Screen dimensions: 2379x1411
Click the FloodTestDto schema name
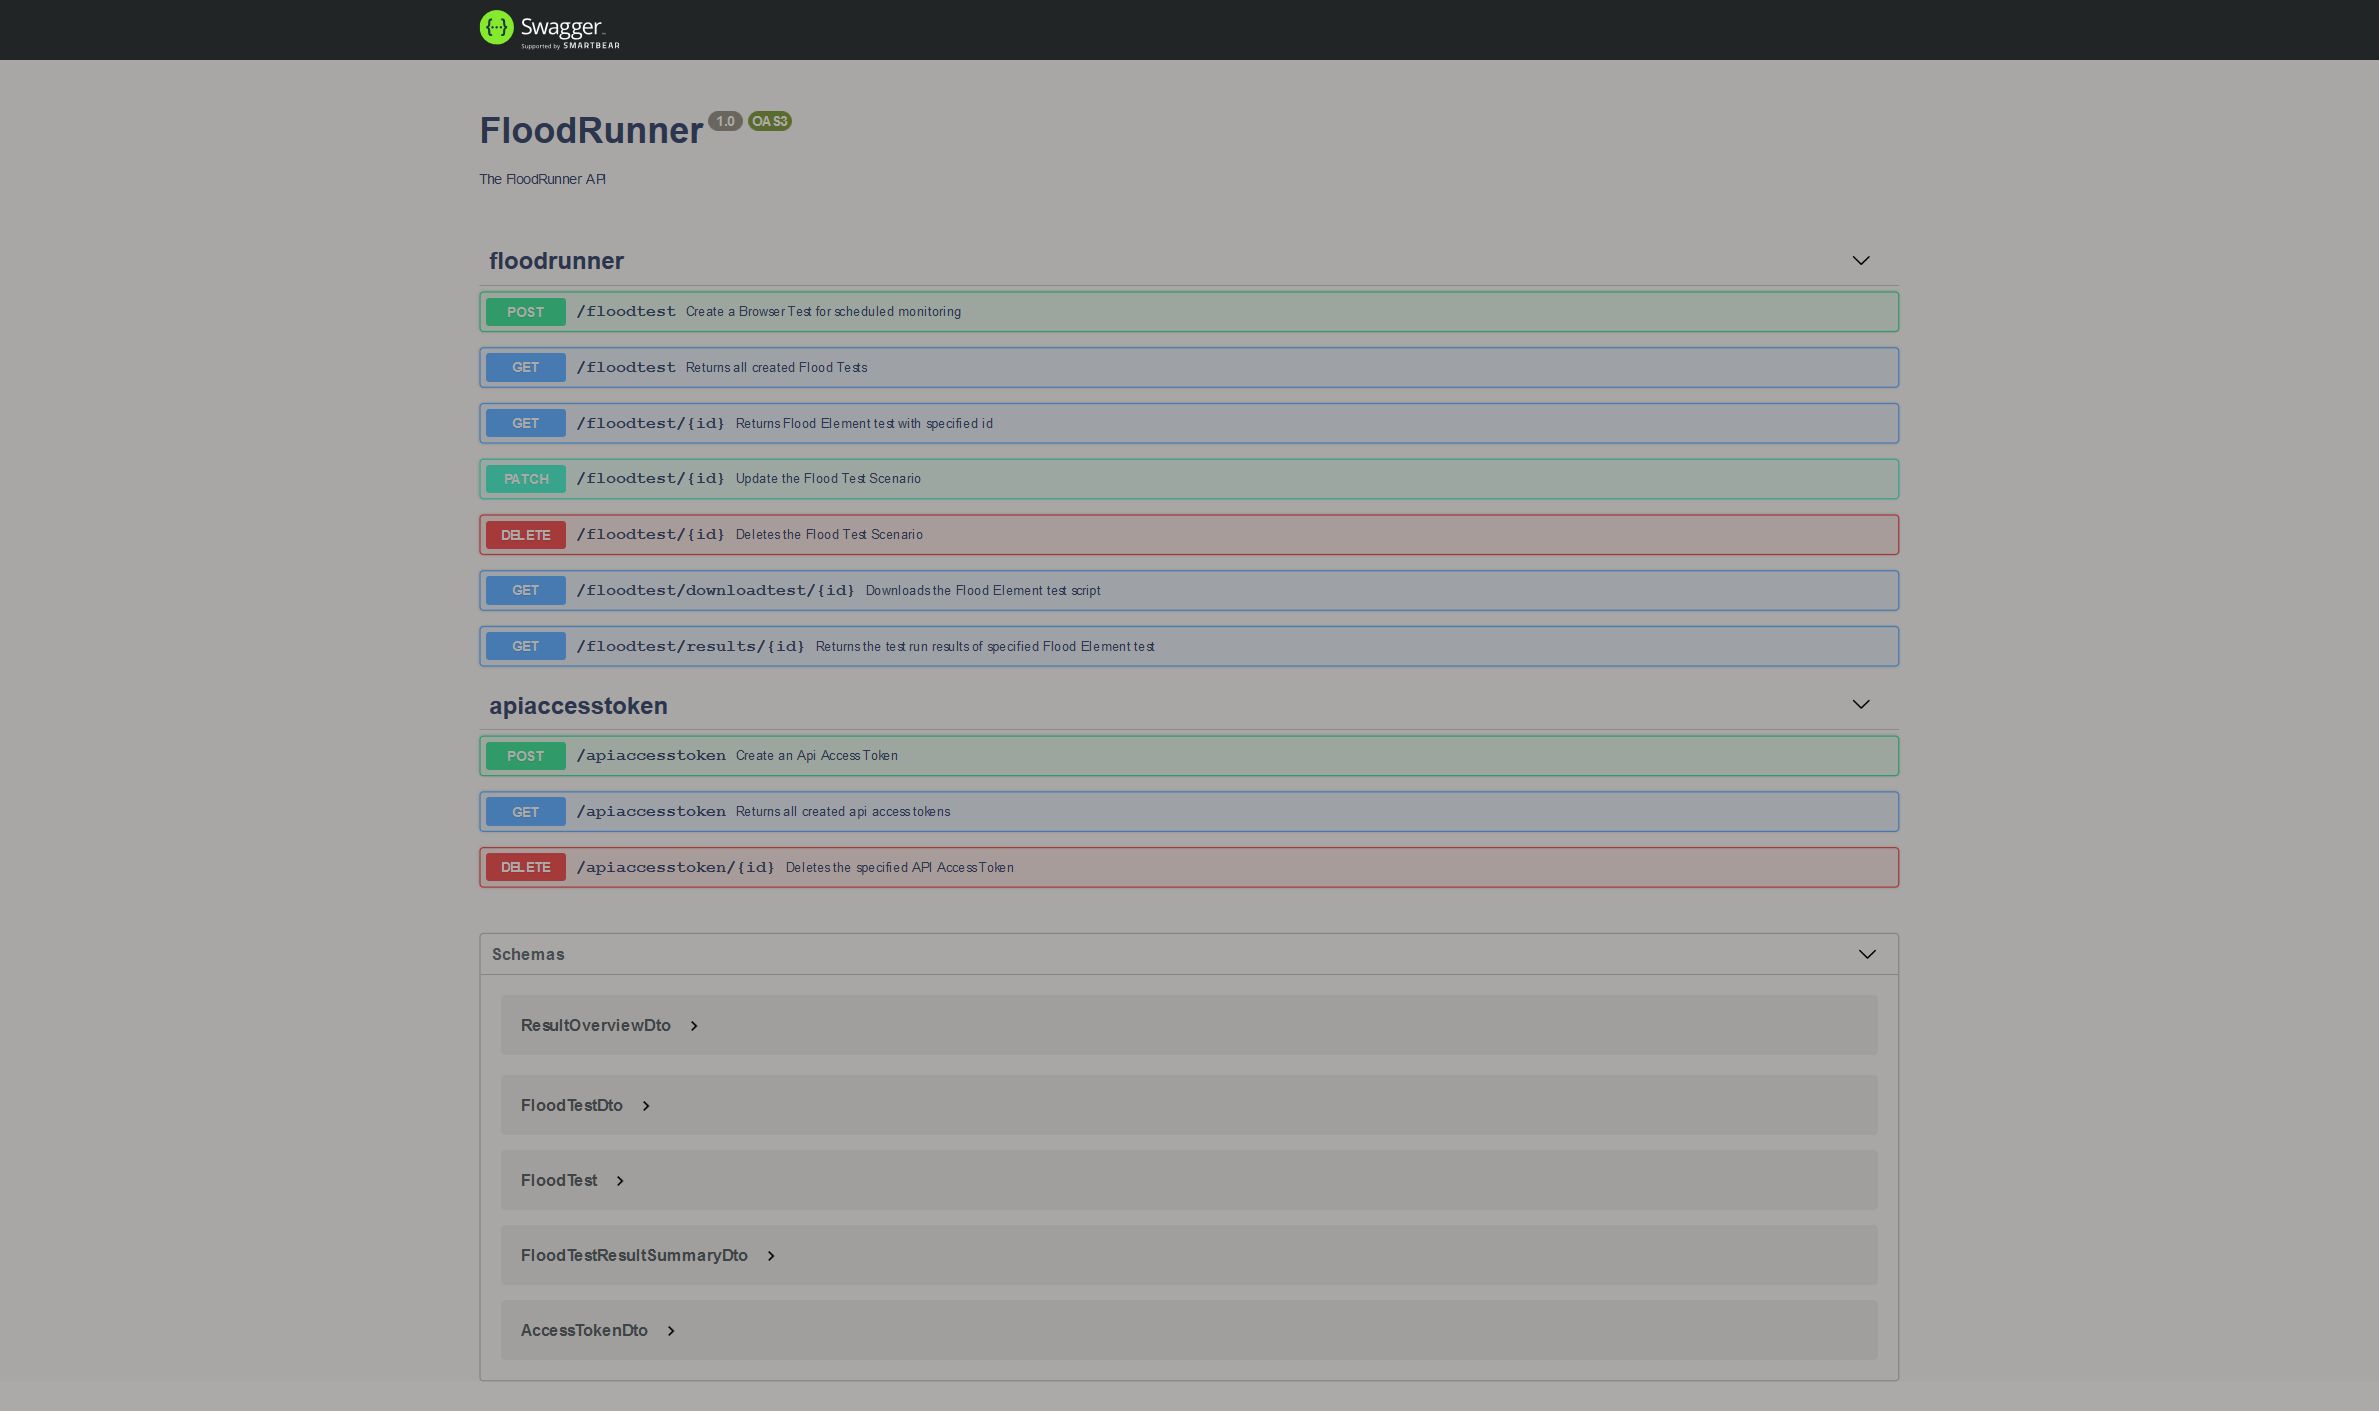point(572,1105)
